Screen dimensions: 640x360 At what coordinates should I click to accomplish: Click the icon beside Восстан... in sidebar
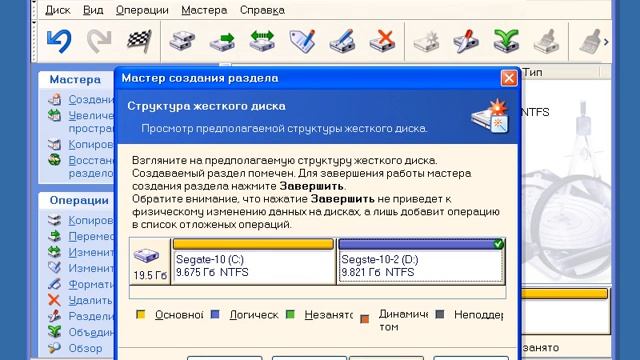pos(55,160)
